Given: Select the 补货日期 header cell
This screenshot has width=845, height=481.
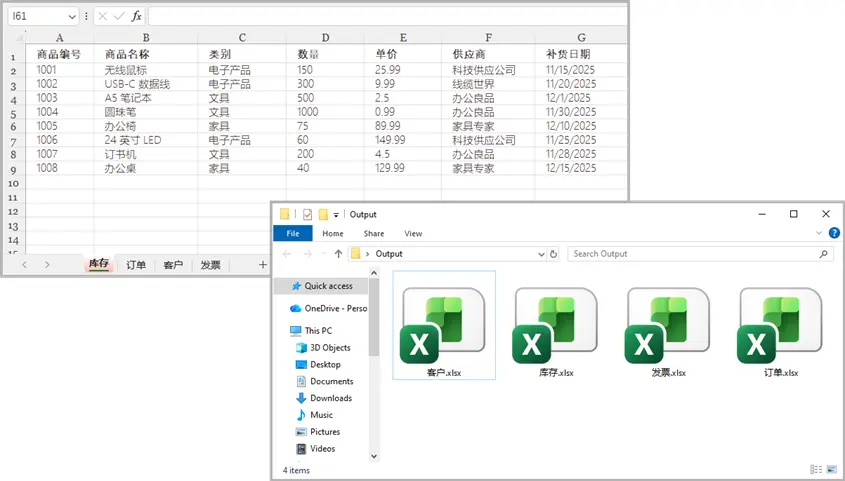Looking at the screenshot, I should point(581,54).
